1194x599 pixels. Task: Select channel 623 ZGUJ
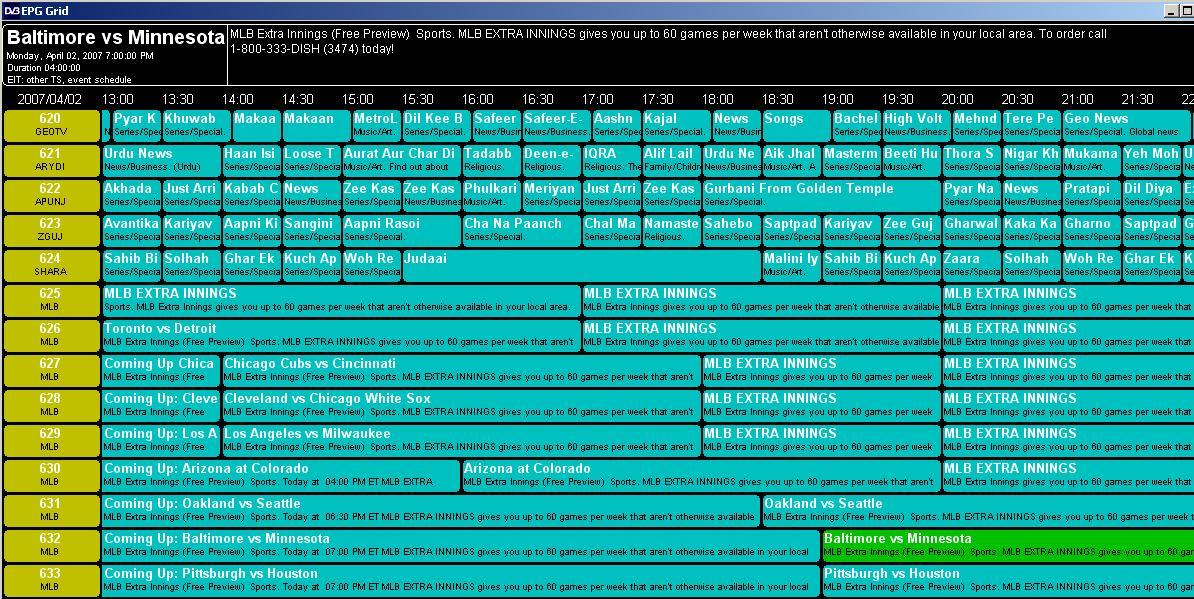tap(50, 231)
